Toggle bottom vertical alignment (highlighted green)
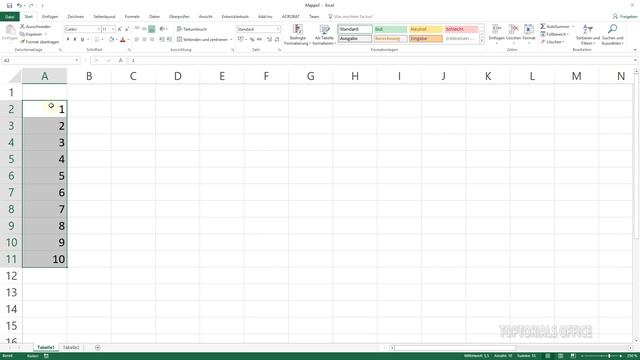This screenshot has height=360, width=640. 151,29
